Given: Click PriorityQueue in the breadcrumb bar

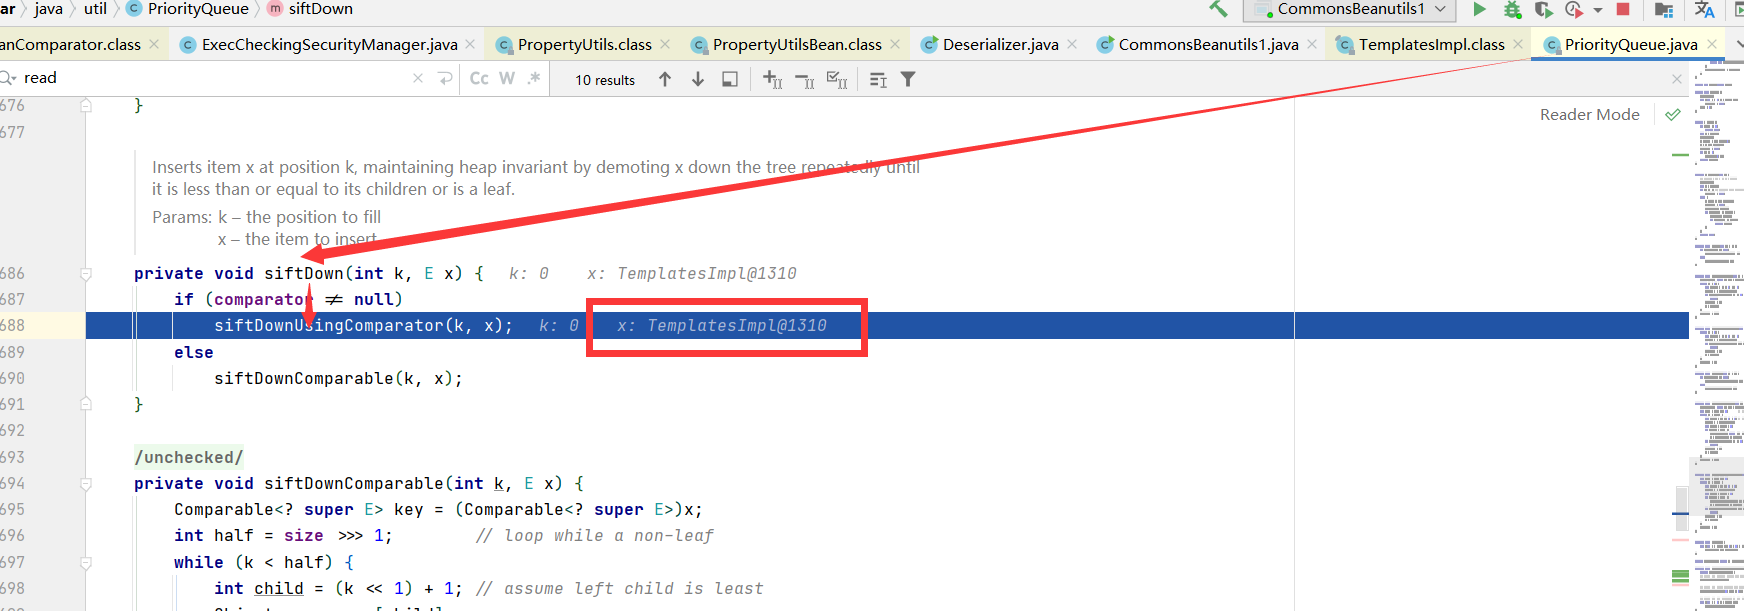Looking at the screenshot, I should point(198,9).
